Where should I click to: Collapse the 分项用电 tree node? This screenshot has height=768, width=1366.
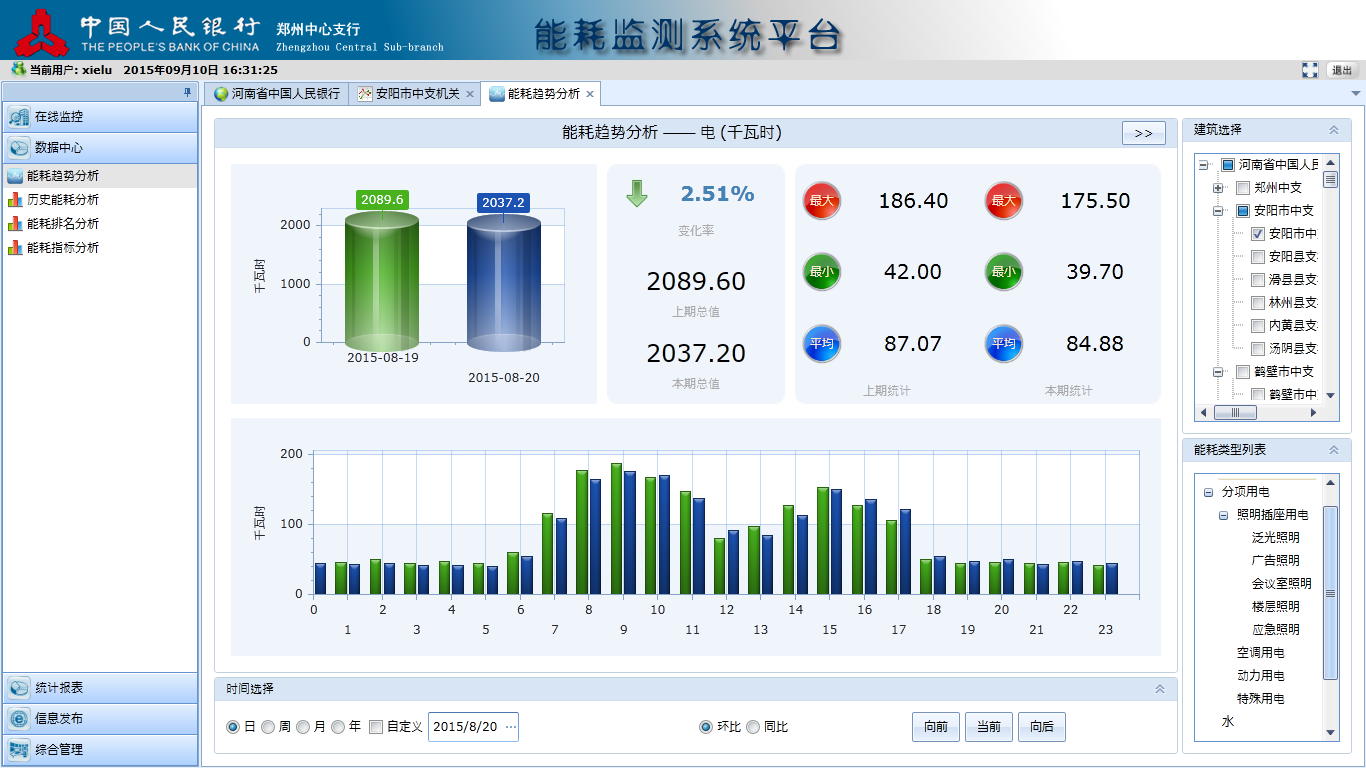[x=1208, y=492]
